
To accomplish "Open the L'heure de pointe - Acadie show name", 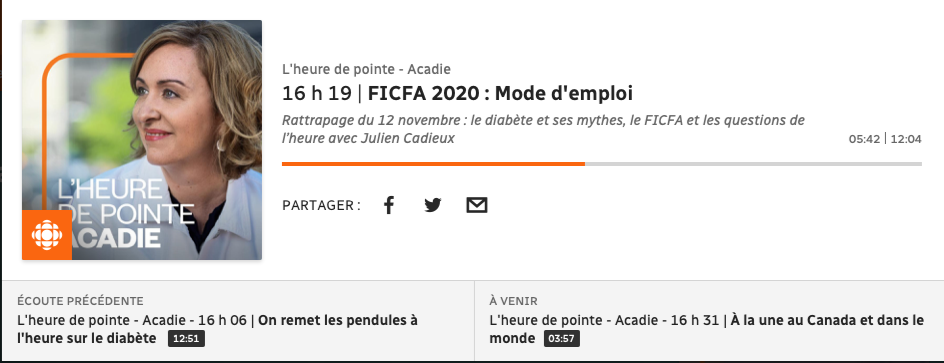I will 366,69.
